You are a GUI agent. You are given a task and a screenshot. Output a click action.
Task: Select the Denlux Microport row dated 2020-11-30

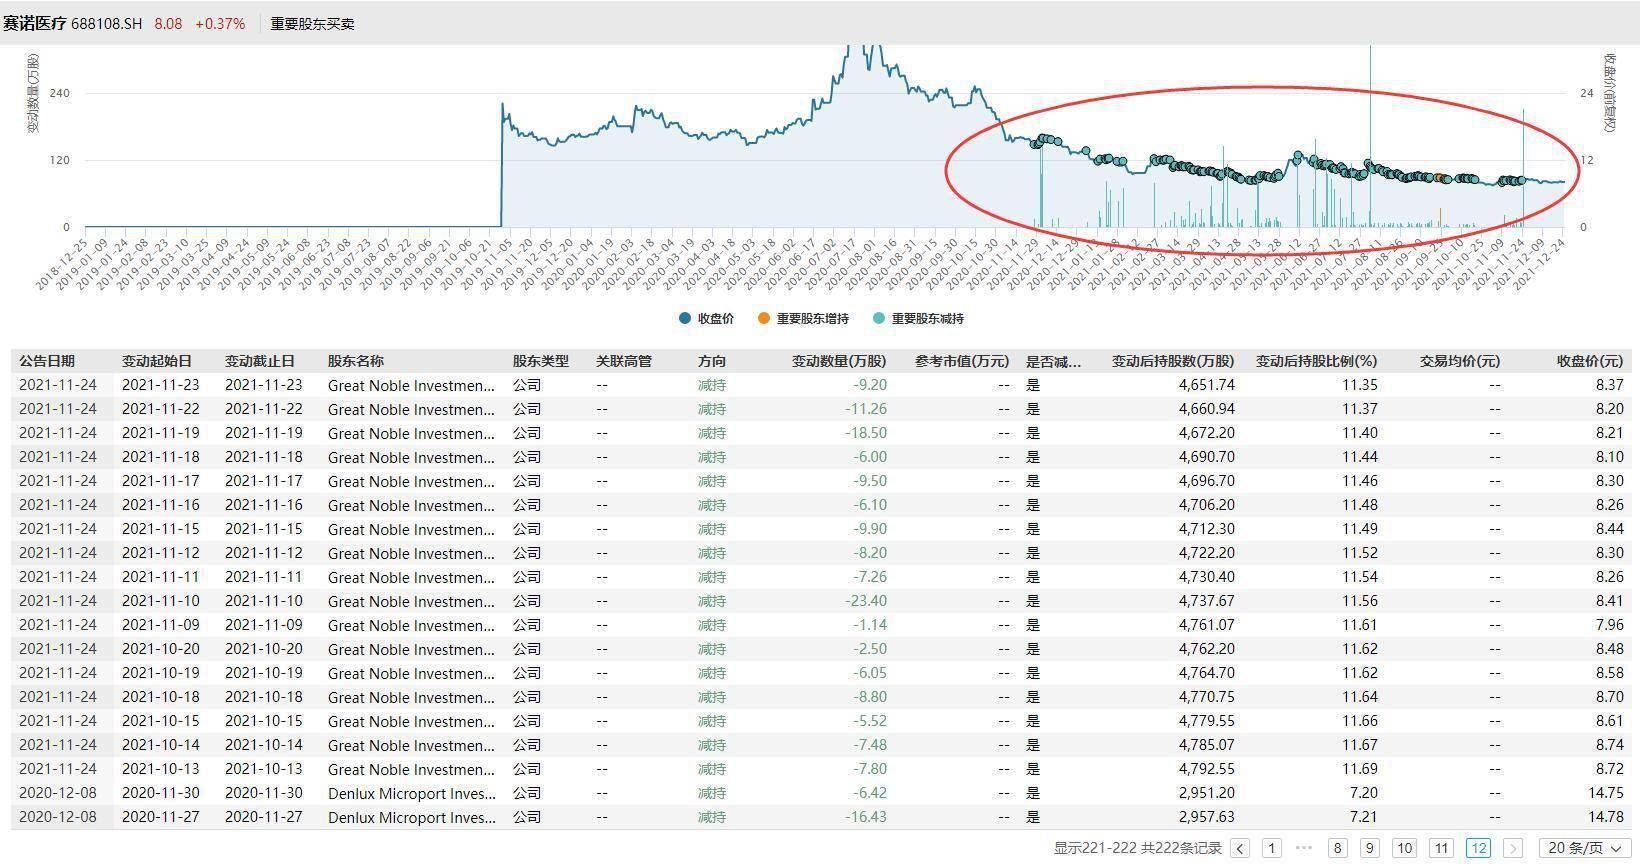(411, 793)
